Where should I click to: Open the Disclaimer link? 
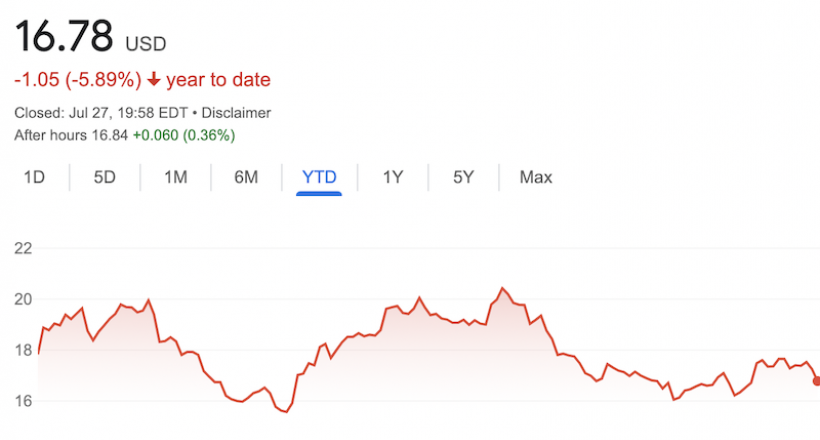236,113
